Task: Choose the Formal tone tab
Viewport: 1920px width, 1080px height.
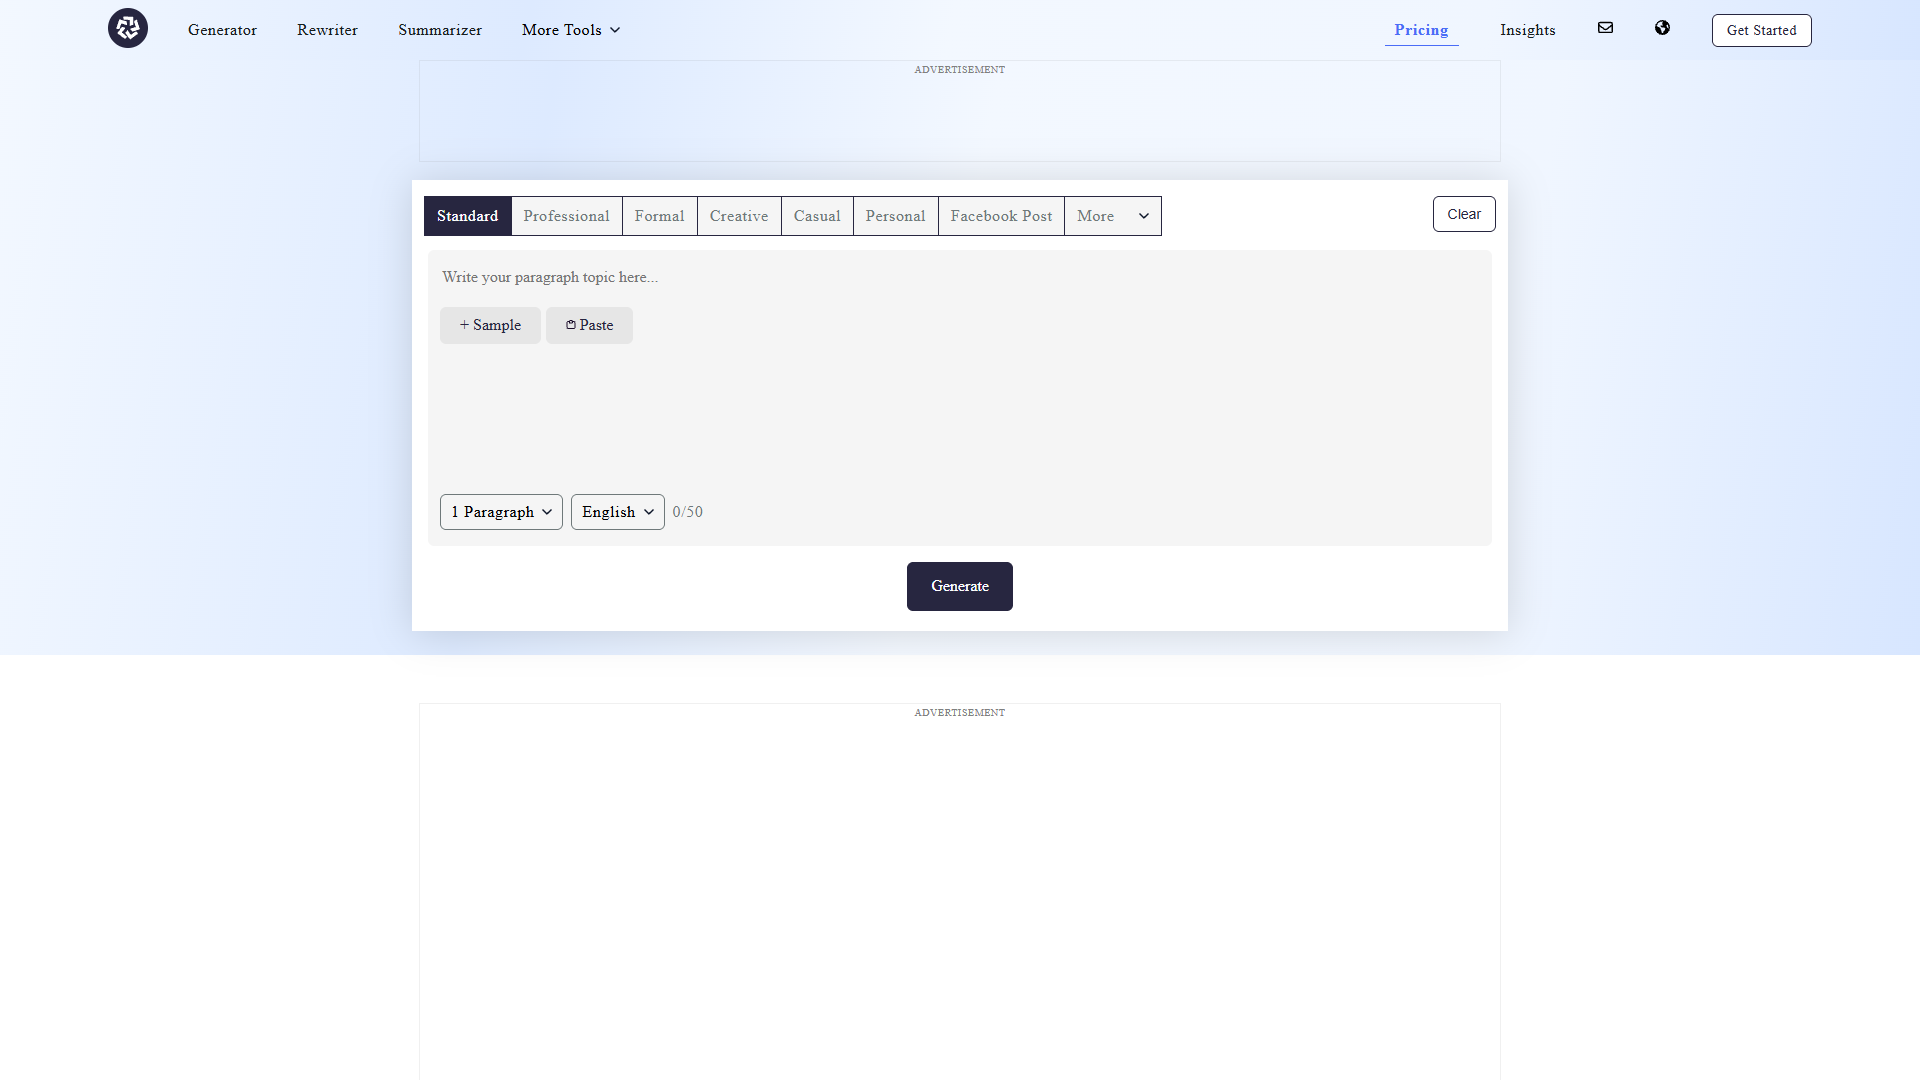Action: coord(659,216)
